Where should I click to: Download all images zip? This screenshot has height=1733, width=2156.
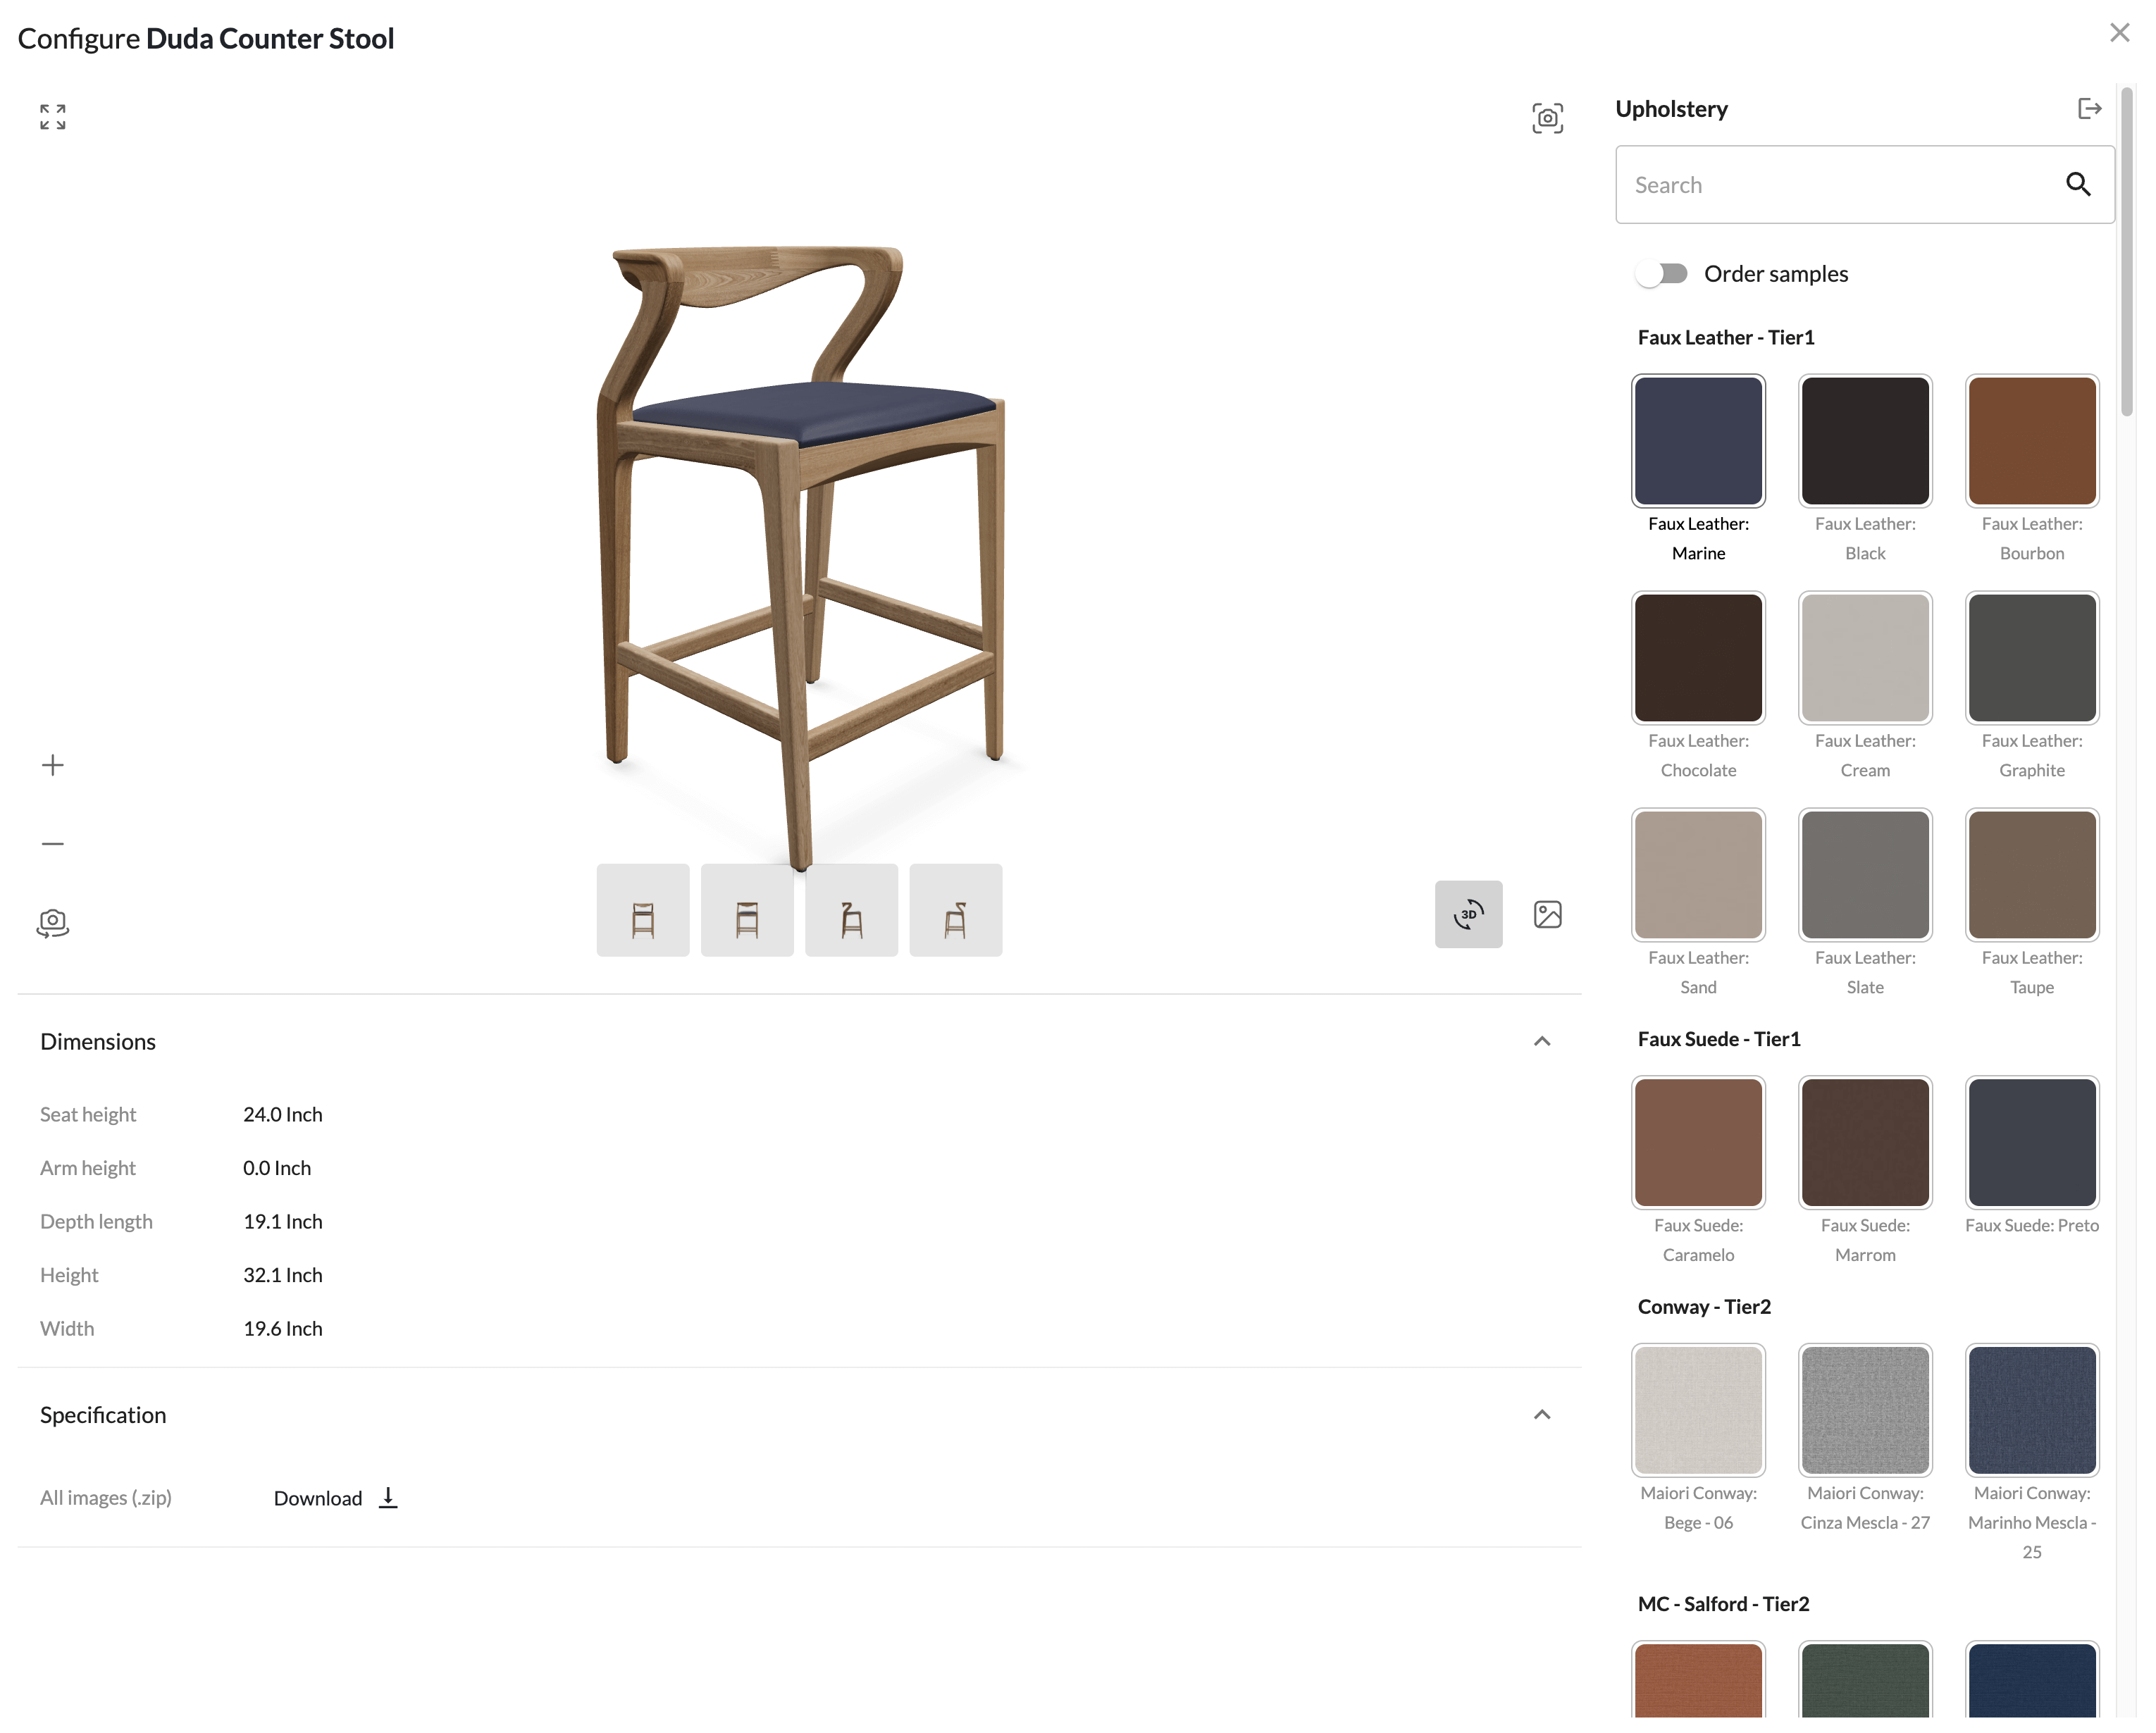point(336,1497)
